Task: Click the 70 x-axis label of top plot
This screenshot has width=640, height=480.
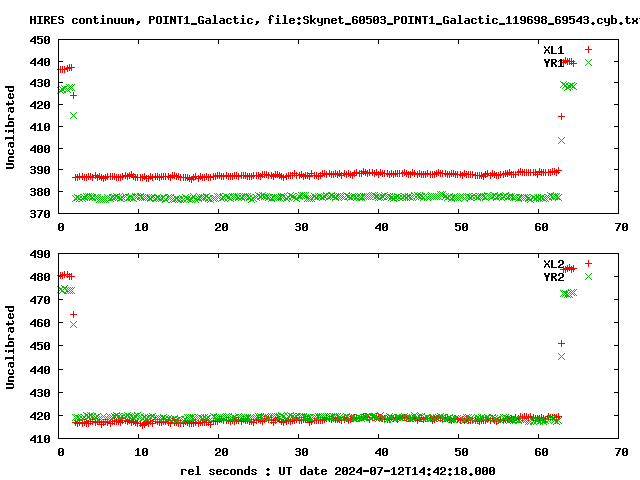Action: click(x=621, y=227)
